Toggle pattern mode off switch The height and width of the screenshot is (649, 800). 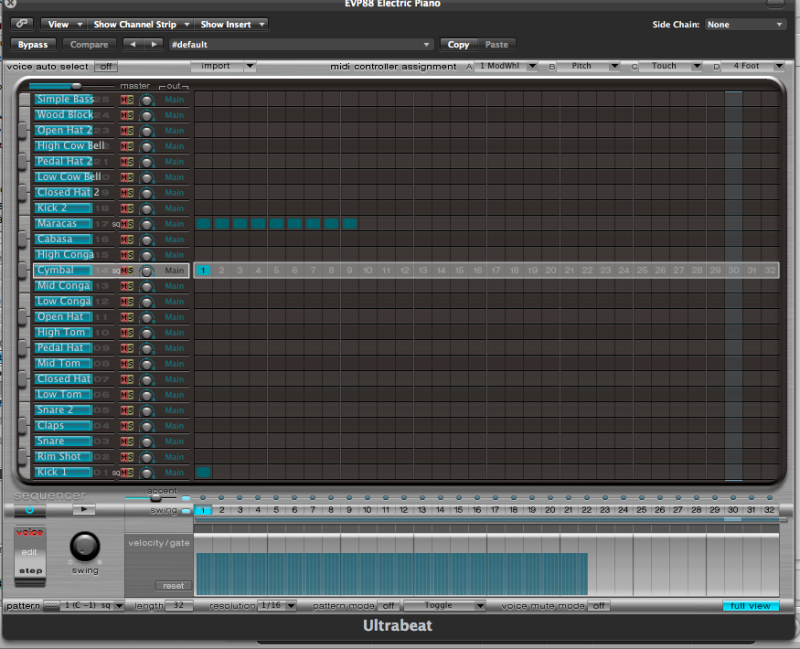click(387, 606)
